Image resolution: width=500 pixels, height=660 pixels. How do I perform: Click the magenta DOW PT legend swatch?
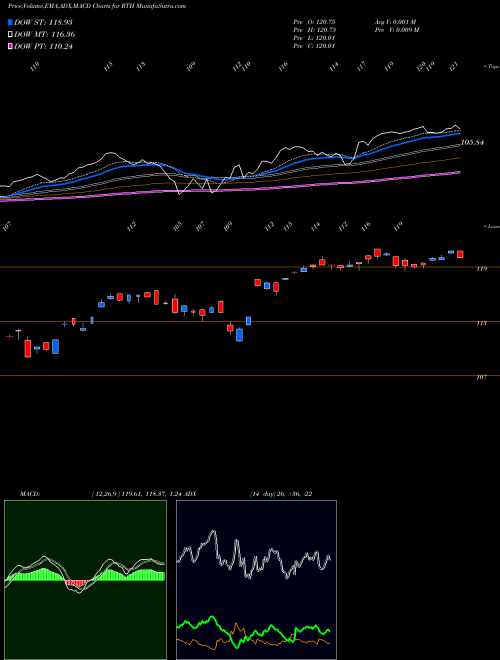[x=10, y=46]
